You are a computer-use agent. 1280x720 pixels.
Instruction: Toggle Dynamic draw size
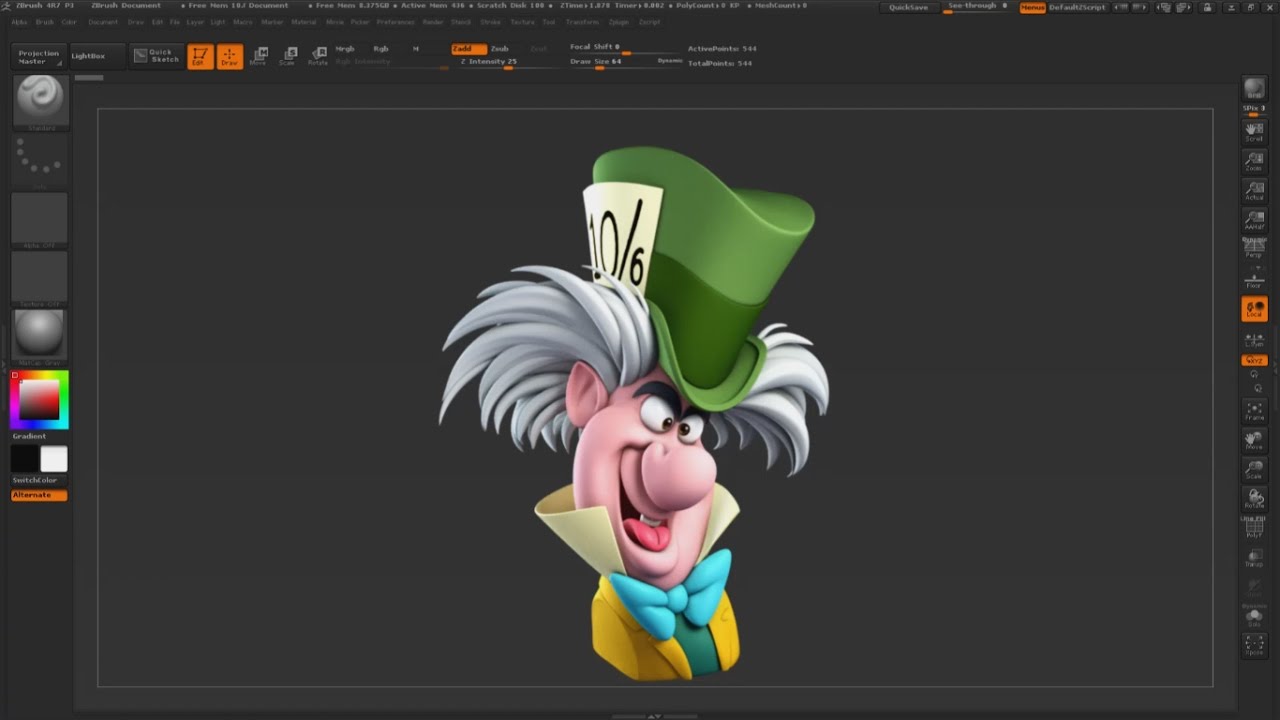tap(670, 62)
